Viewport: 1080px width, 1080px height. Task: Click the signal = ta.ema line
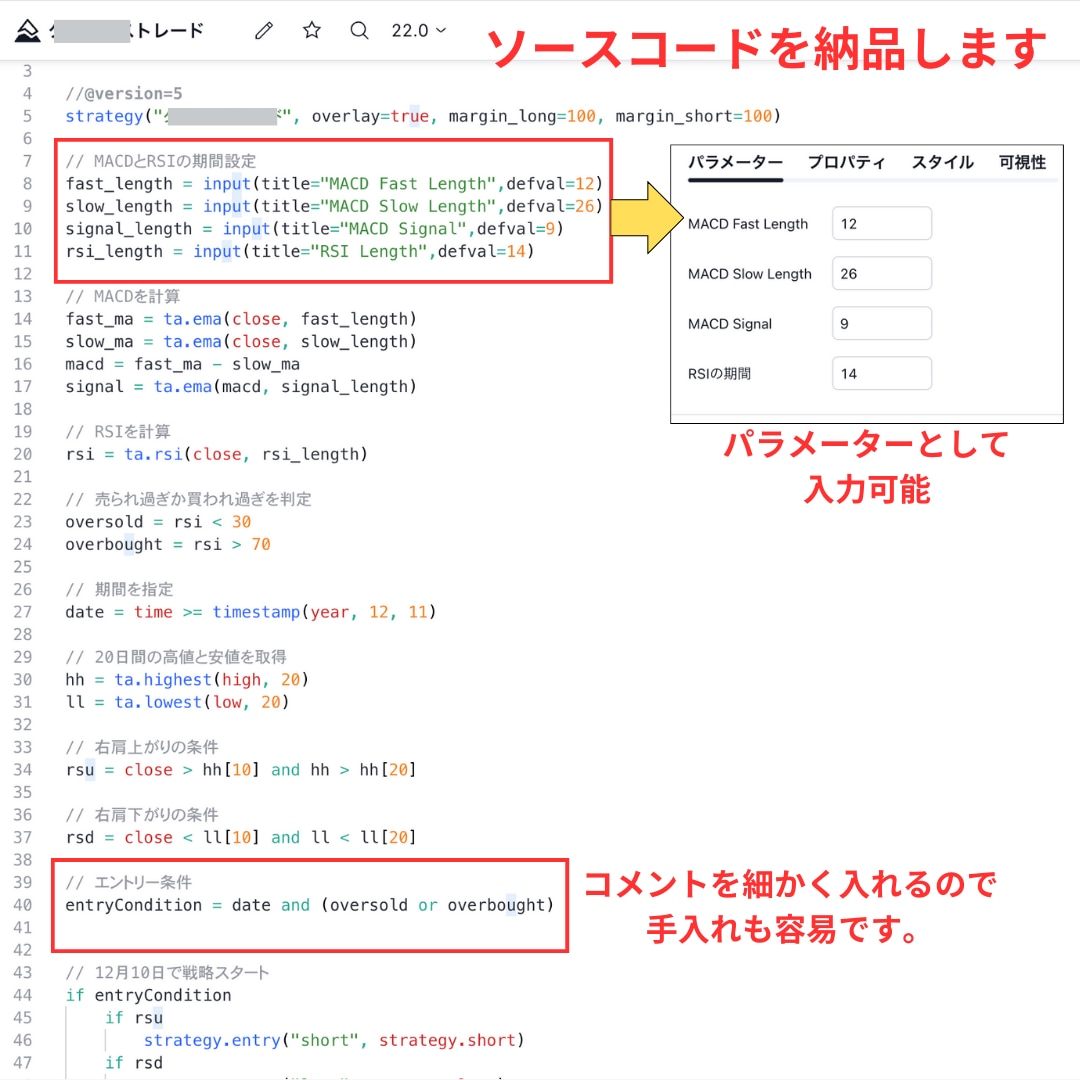point(241,387)
